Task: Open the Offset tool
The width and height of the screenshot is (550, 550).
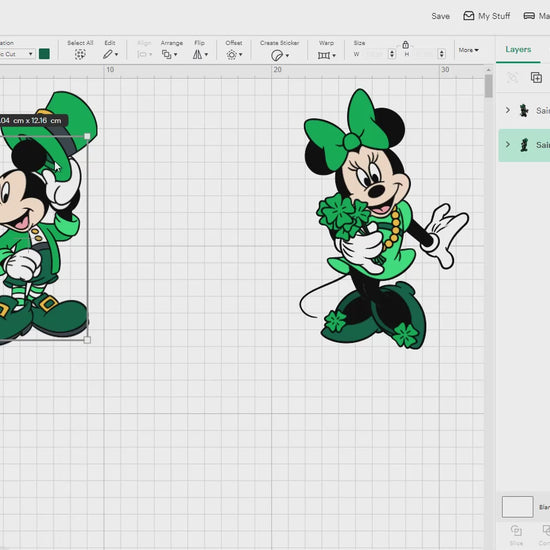Action: tap(232, 55)
